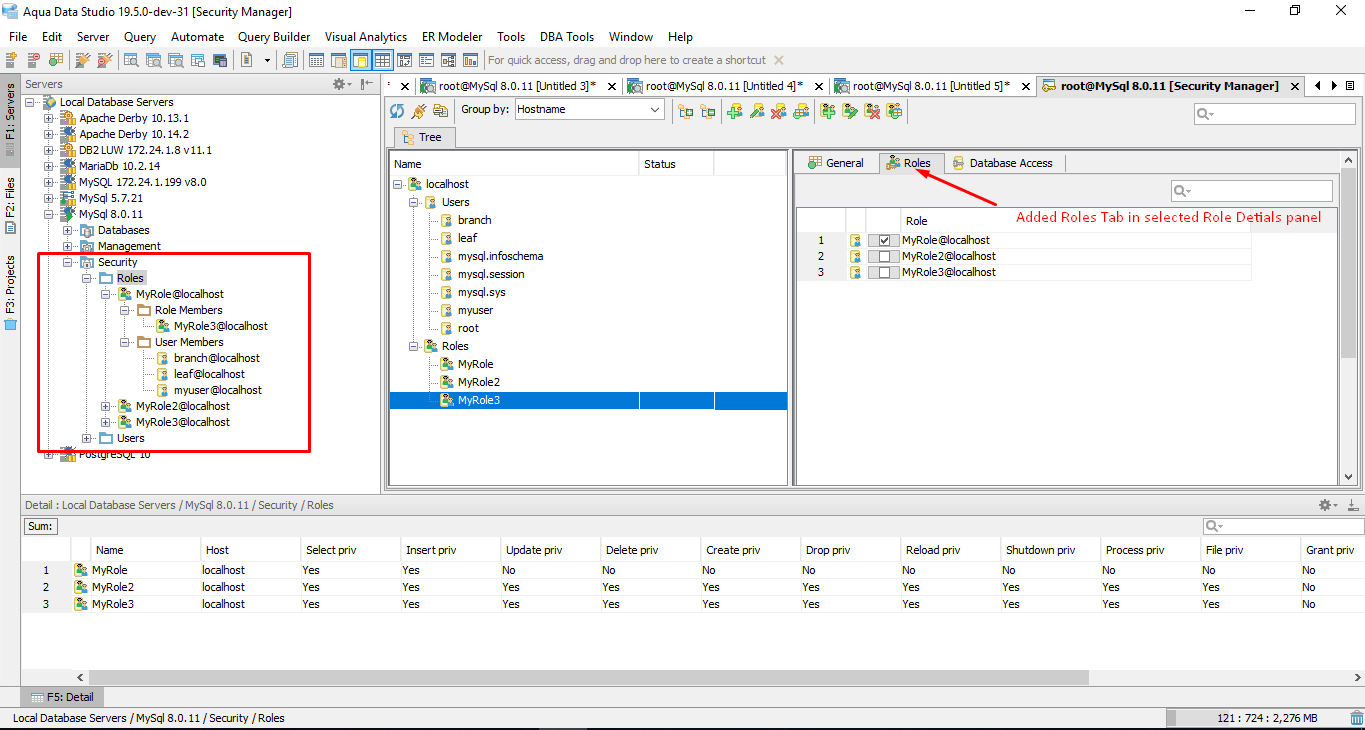Click the Detail panel download arrow icon
This screenshot has height=730, width=1365.
point(1352,505)
